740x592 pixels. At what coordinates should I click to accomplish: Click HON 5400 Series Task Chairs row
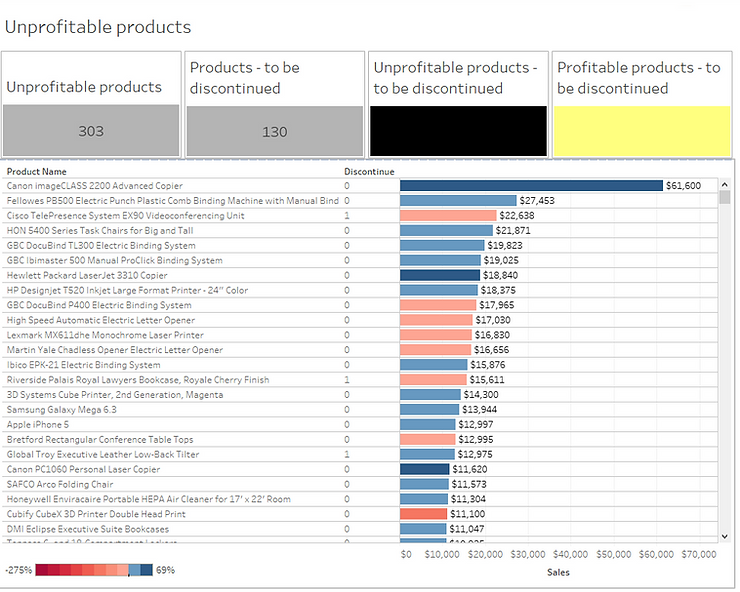(100, 230)
